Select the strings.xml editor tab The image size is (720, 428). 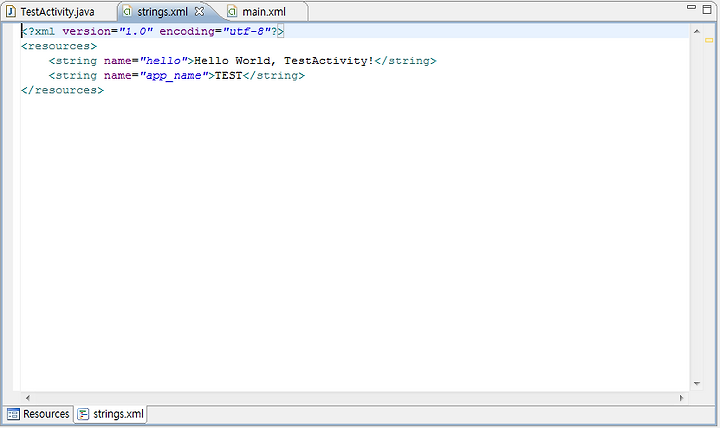coord(162,11)
